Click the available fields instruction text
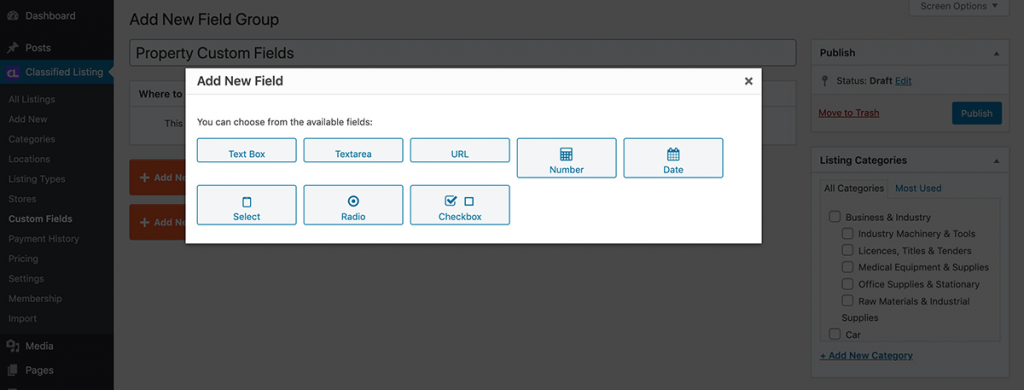1024x390 pixels. 285,122
